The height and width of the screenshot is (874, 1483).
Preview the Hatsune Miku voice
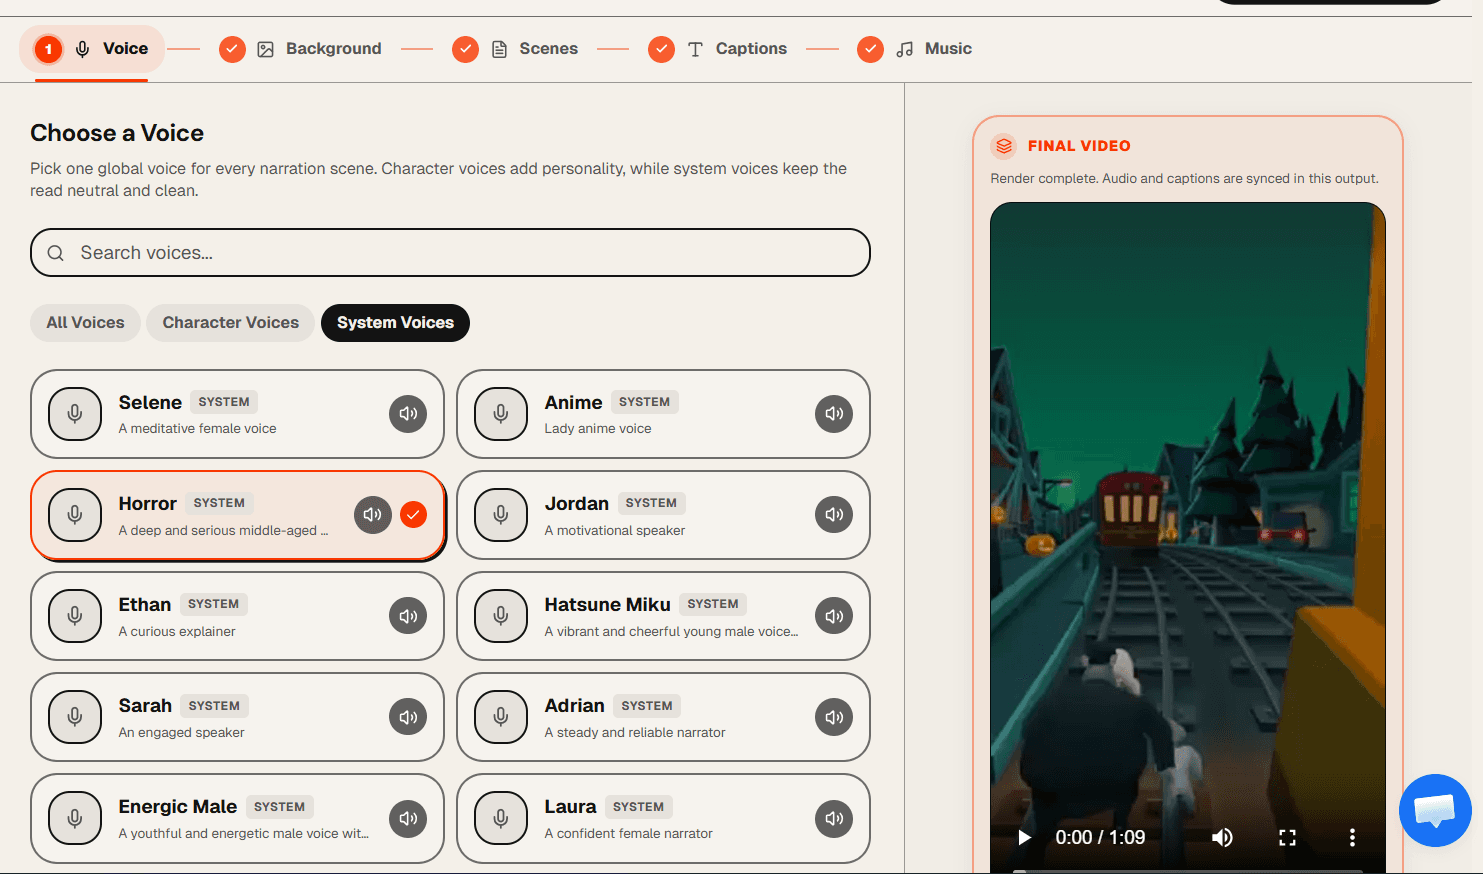[x=834, y=616]
